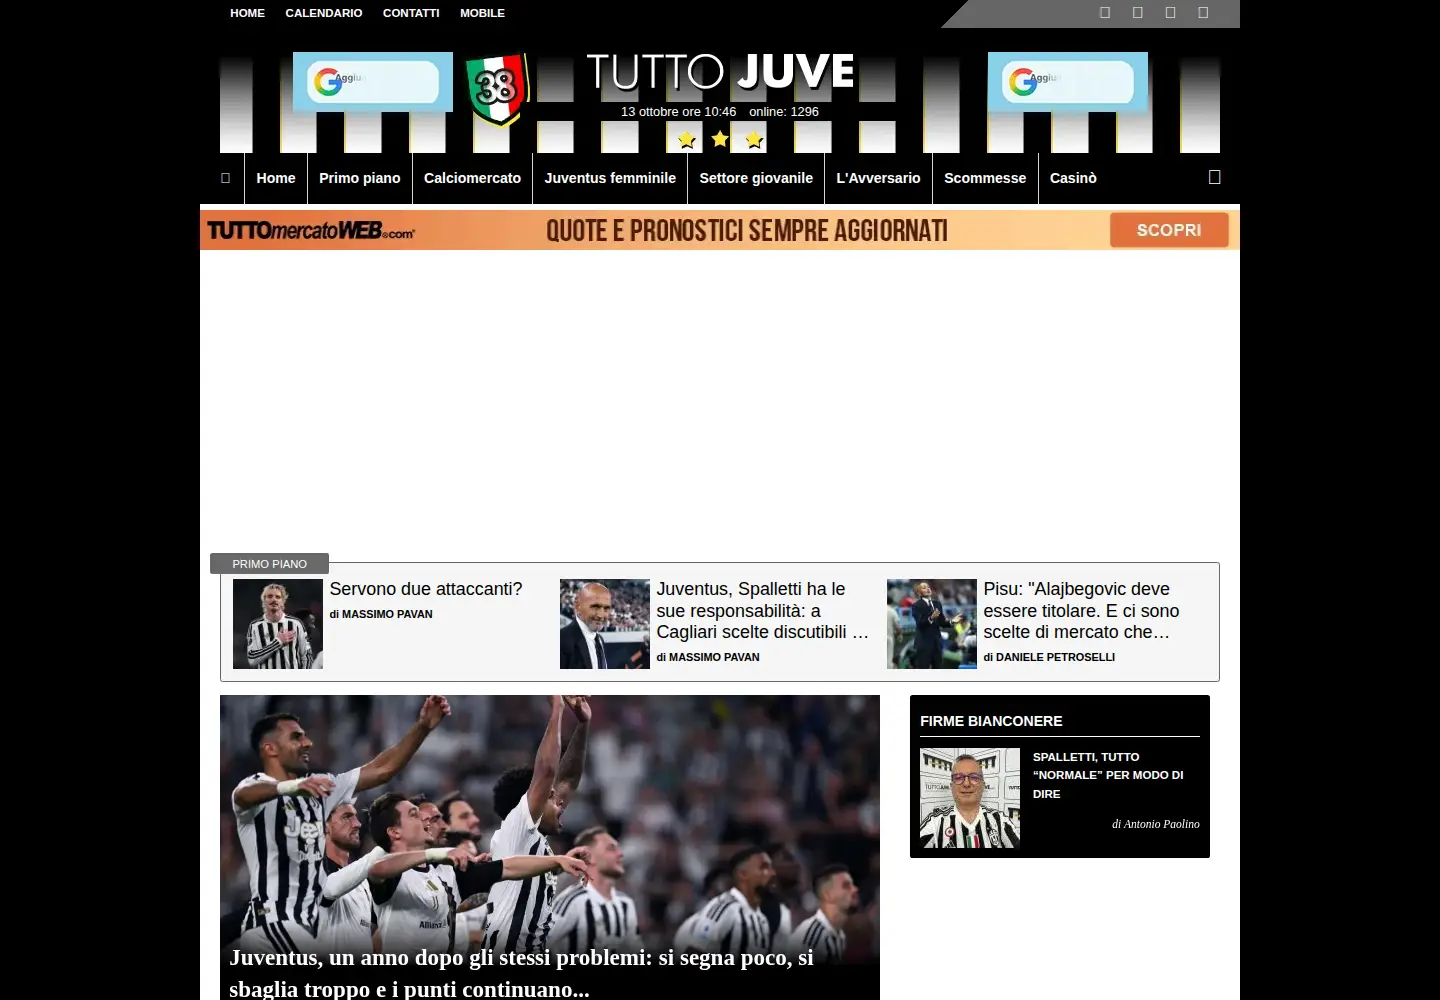The height and width of the screenshot is (1000, 1440).
Task: Open Settore giovanile section
Action: (x=756, y=178)
